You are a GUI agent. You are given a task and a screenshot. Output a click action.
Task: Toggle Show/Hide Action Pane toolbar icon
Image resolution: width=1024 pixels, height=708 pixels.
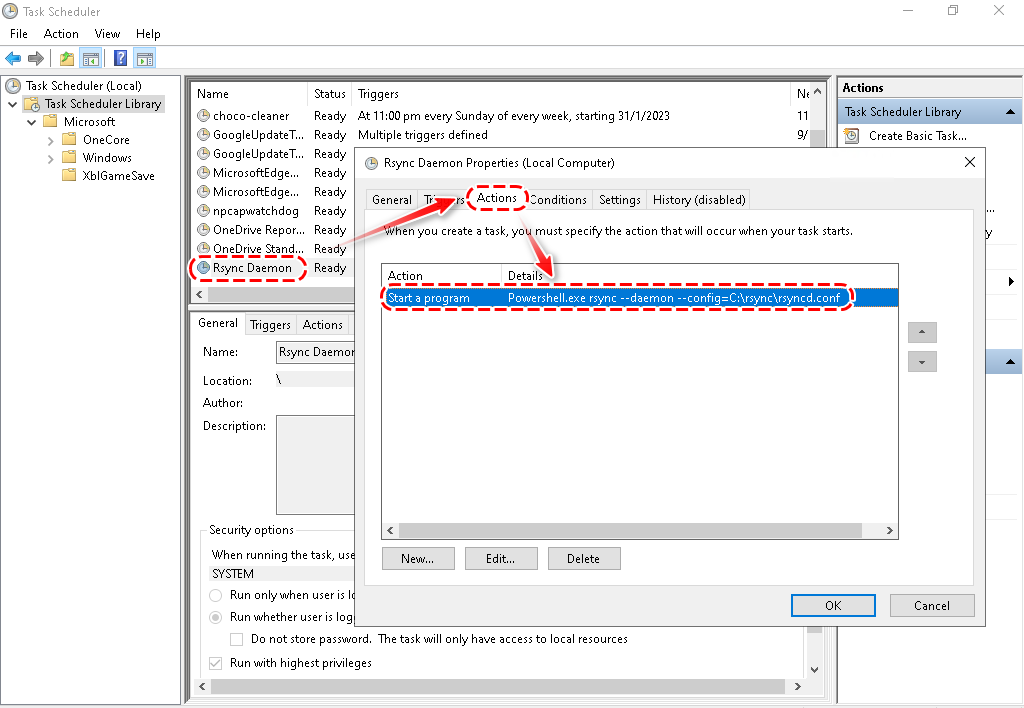(144, 59)
